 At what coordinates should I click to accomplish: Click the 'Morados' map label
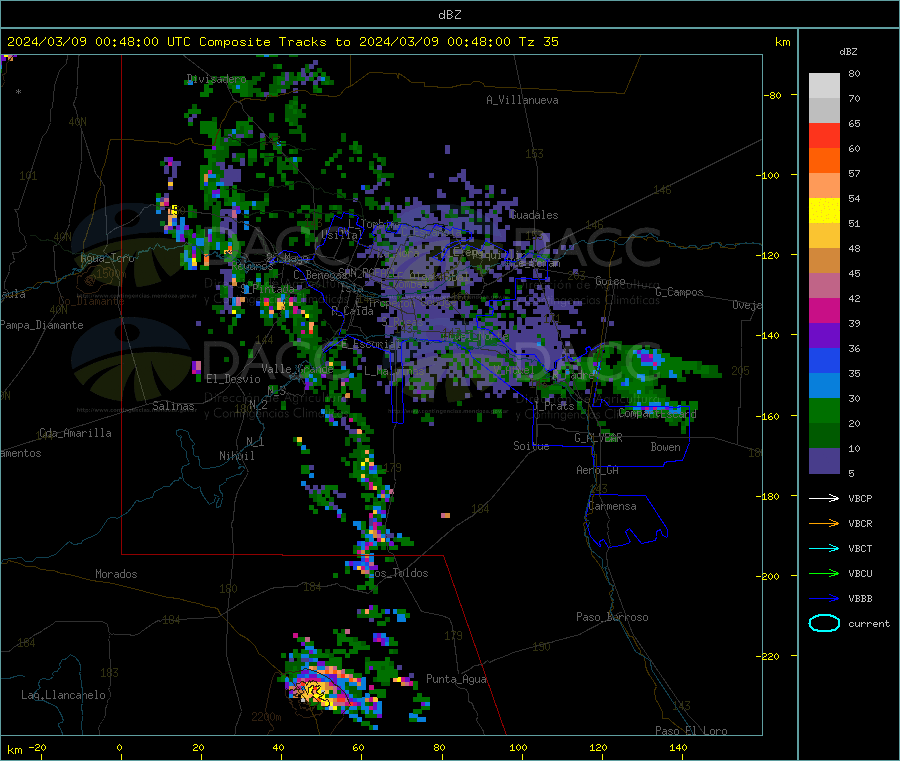(x=116, y=574)
